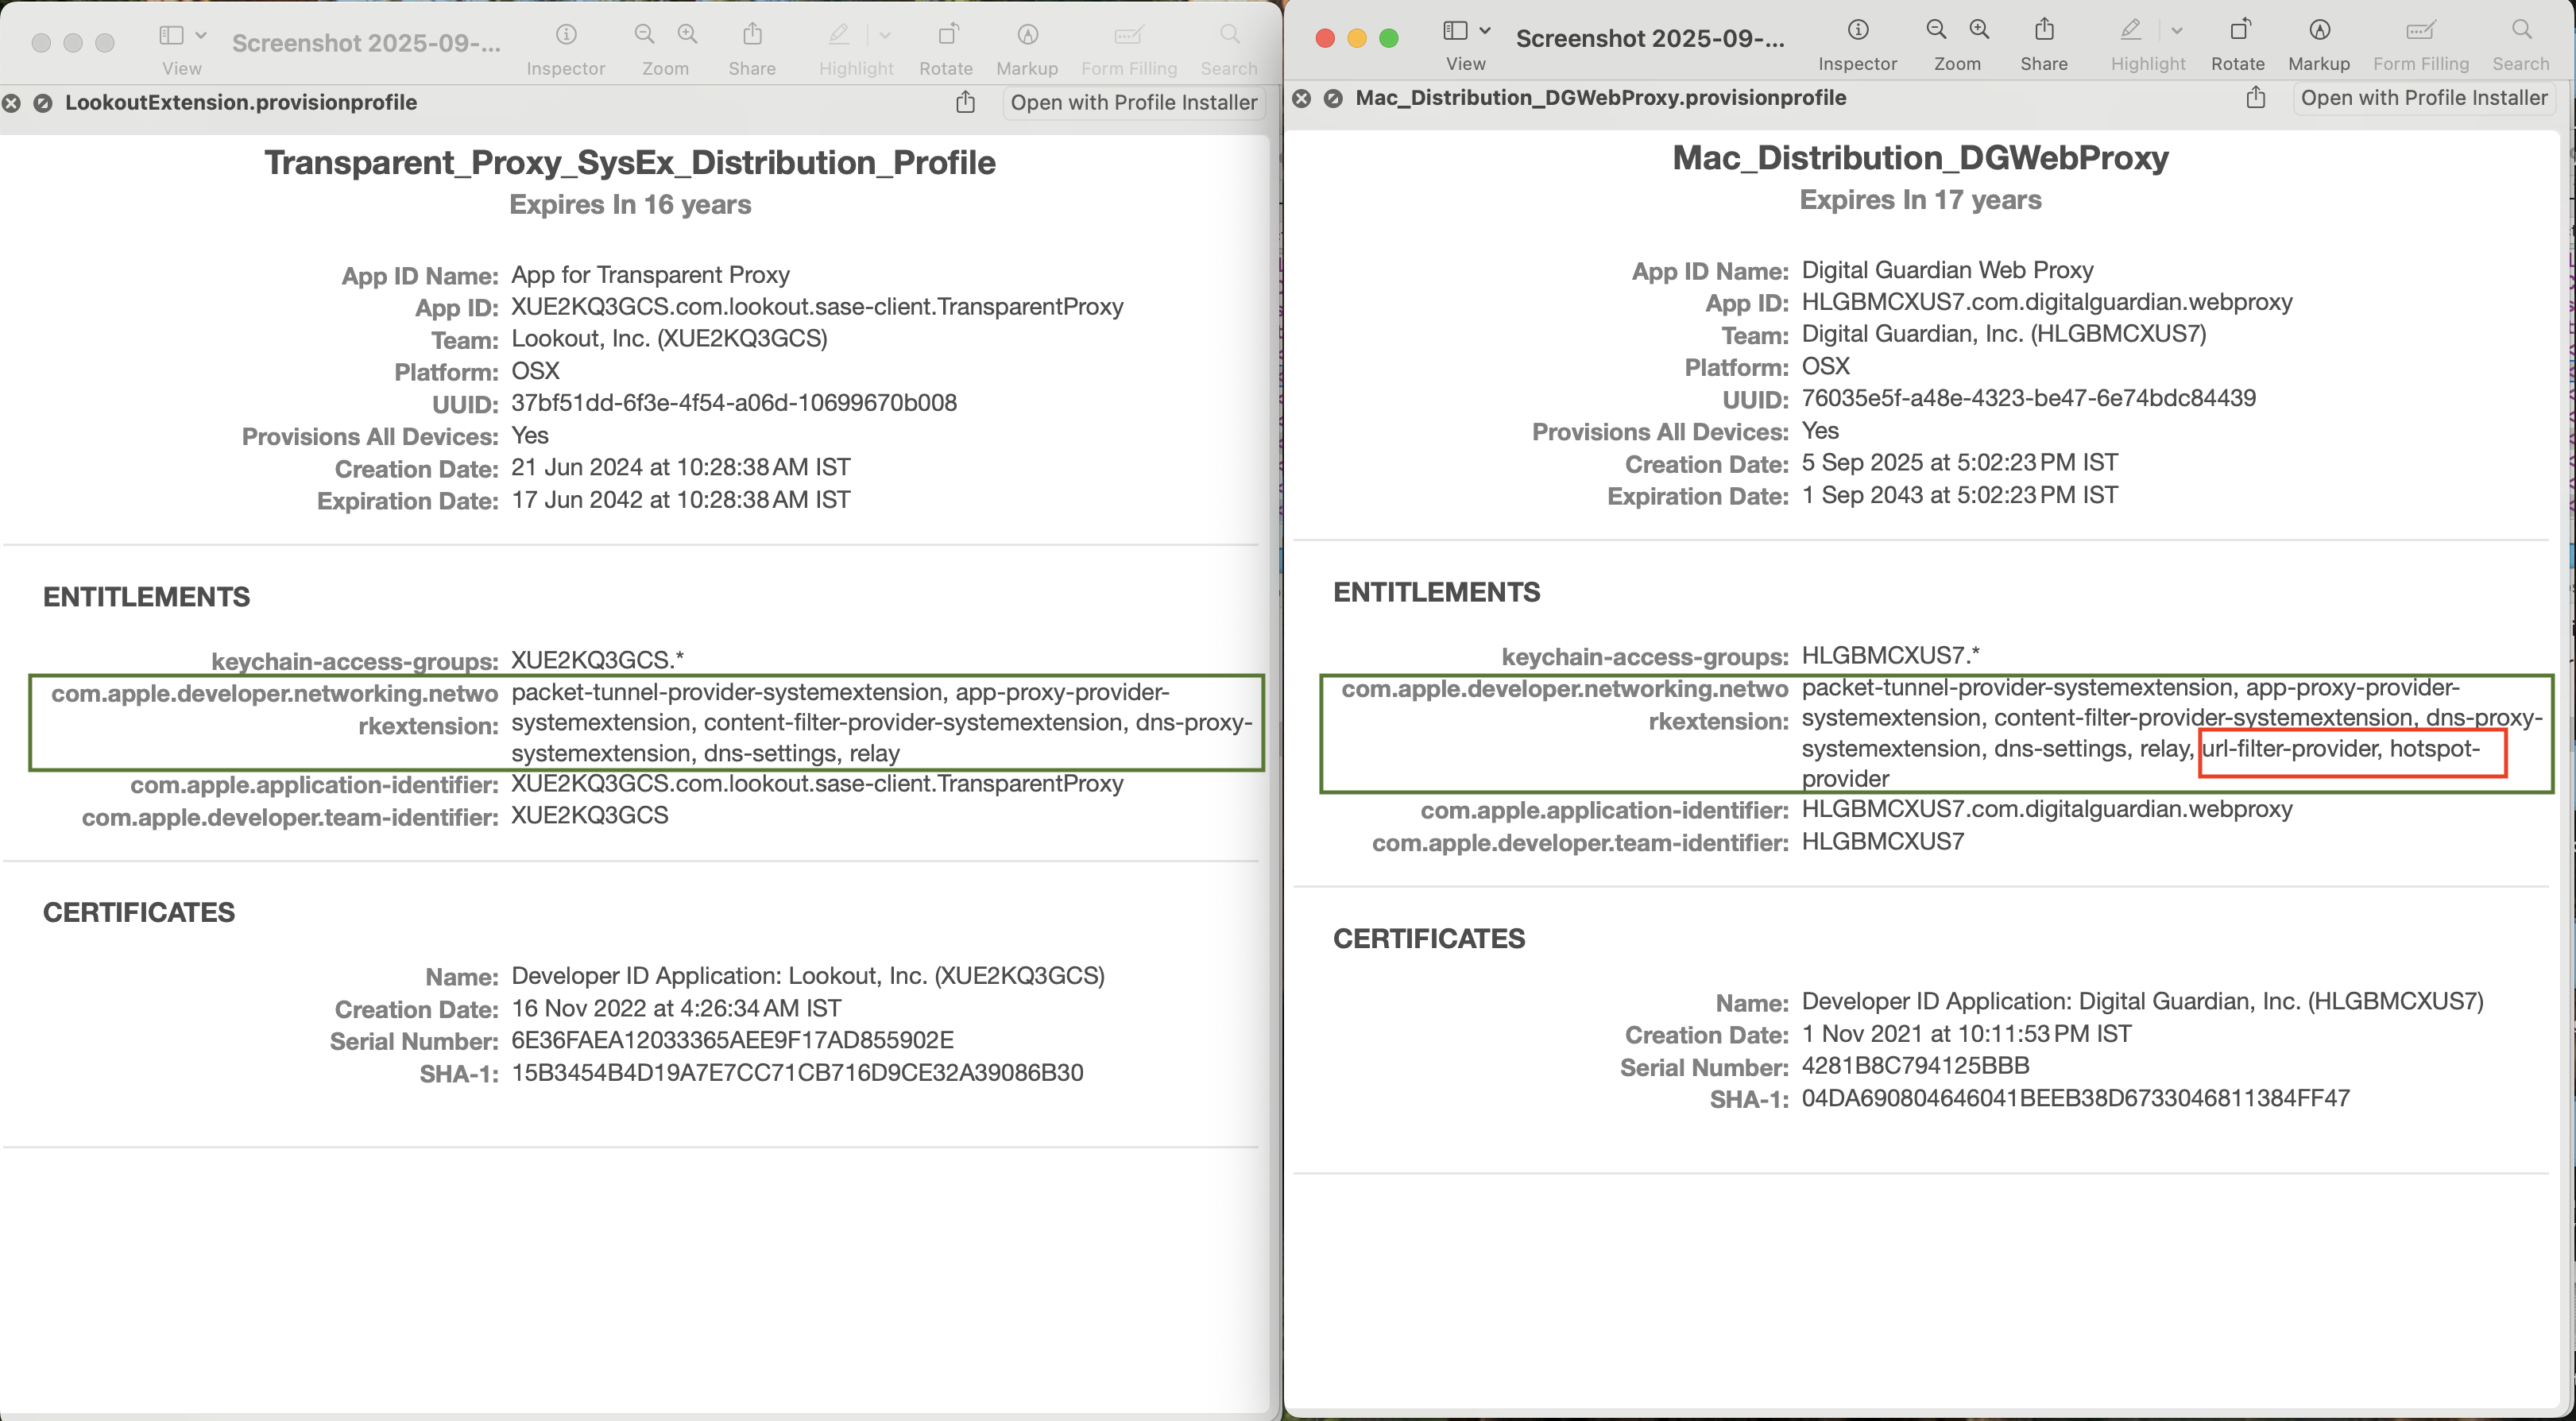Zoom in using left window's plus magnifier
This screenshot has width=2576, height=1421.
(688, 35)
